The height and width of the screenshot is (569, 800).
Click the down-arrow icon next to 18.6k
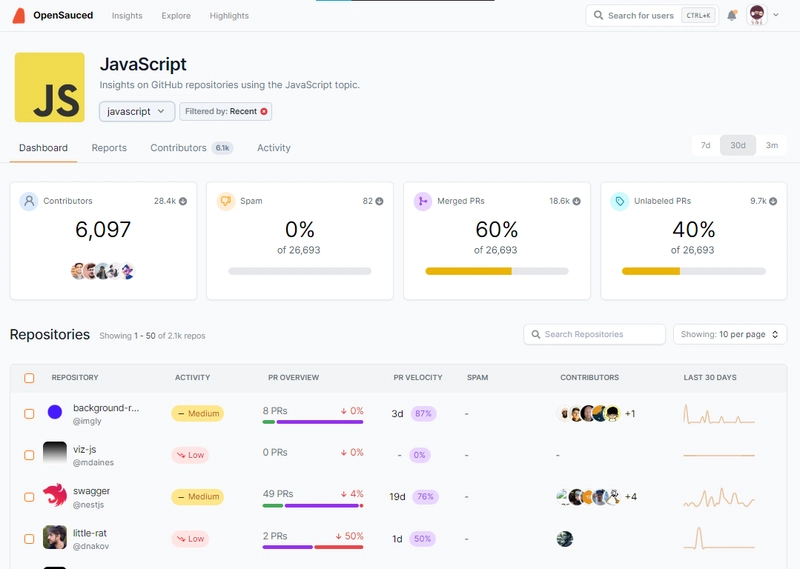click(577, 201)
